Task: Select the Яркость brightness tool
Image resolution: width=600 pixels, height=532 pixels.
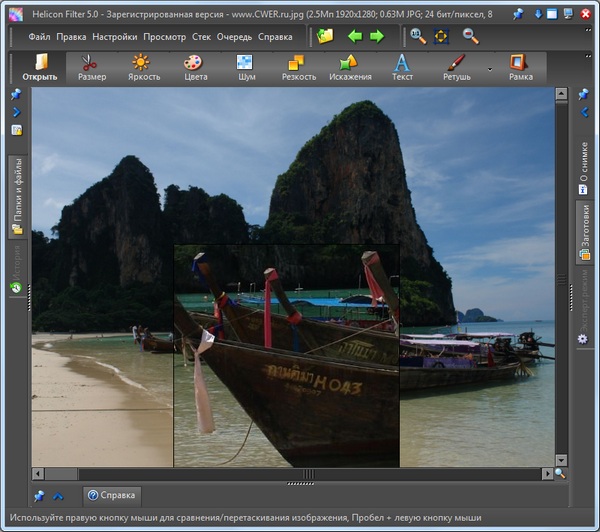Action: click(x=143, y=67)
